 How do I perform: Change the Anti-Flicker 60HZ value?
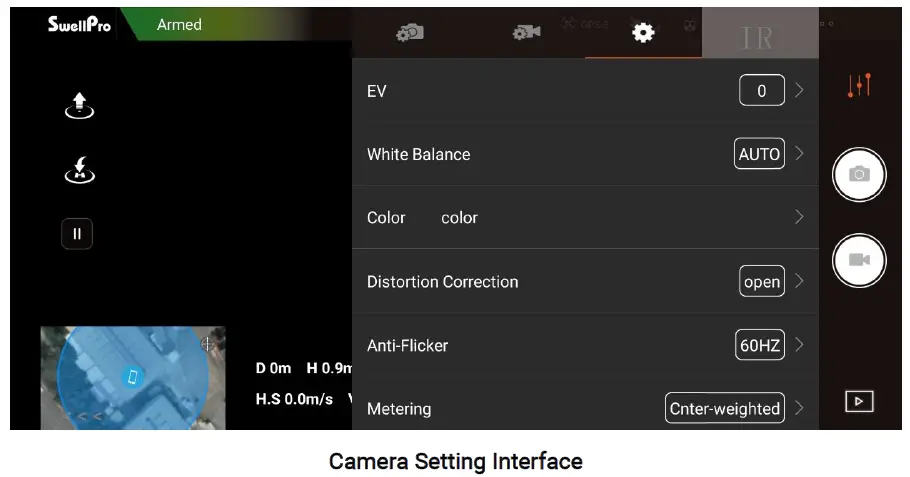[x=759, y=345]
